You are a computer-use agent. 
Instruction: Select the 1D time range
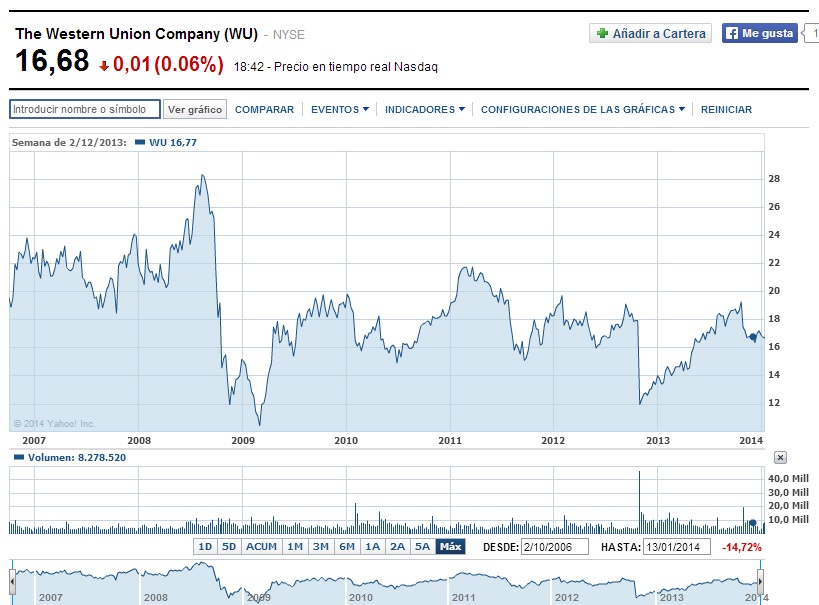(205, 547)
